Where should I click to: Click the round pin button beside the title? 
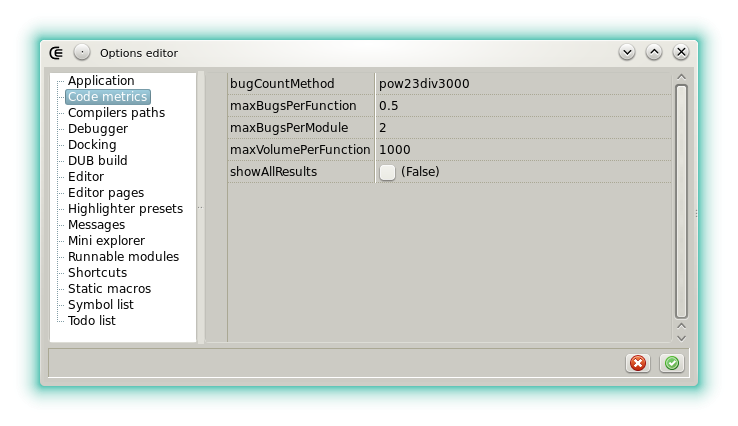(82, 52)
